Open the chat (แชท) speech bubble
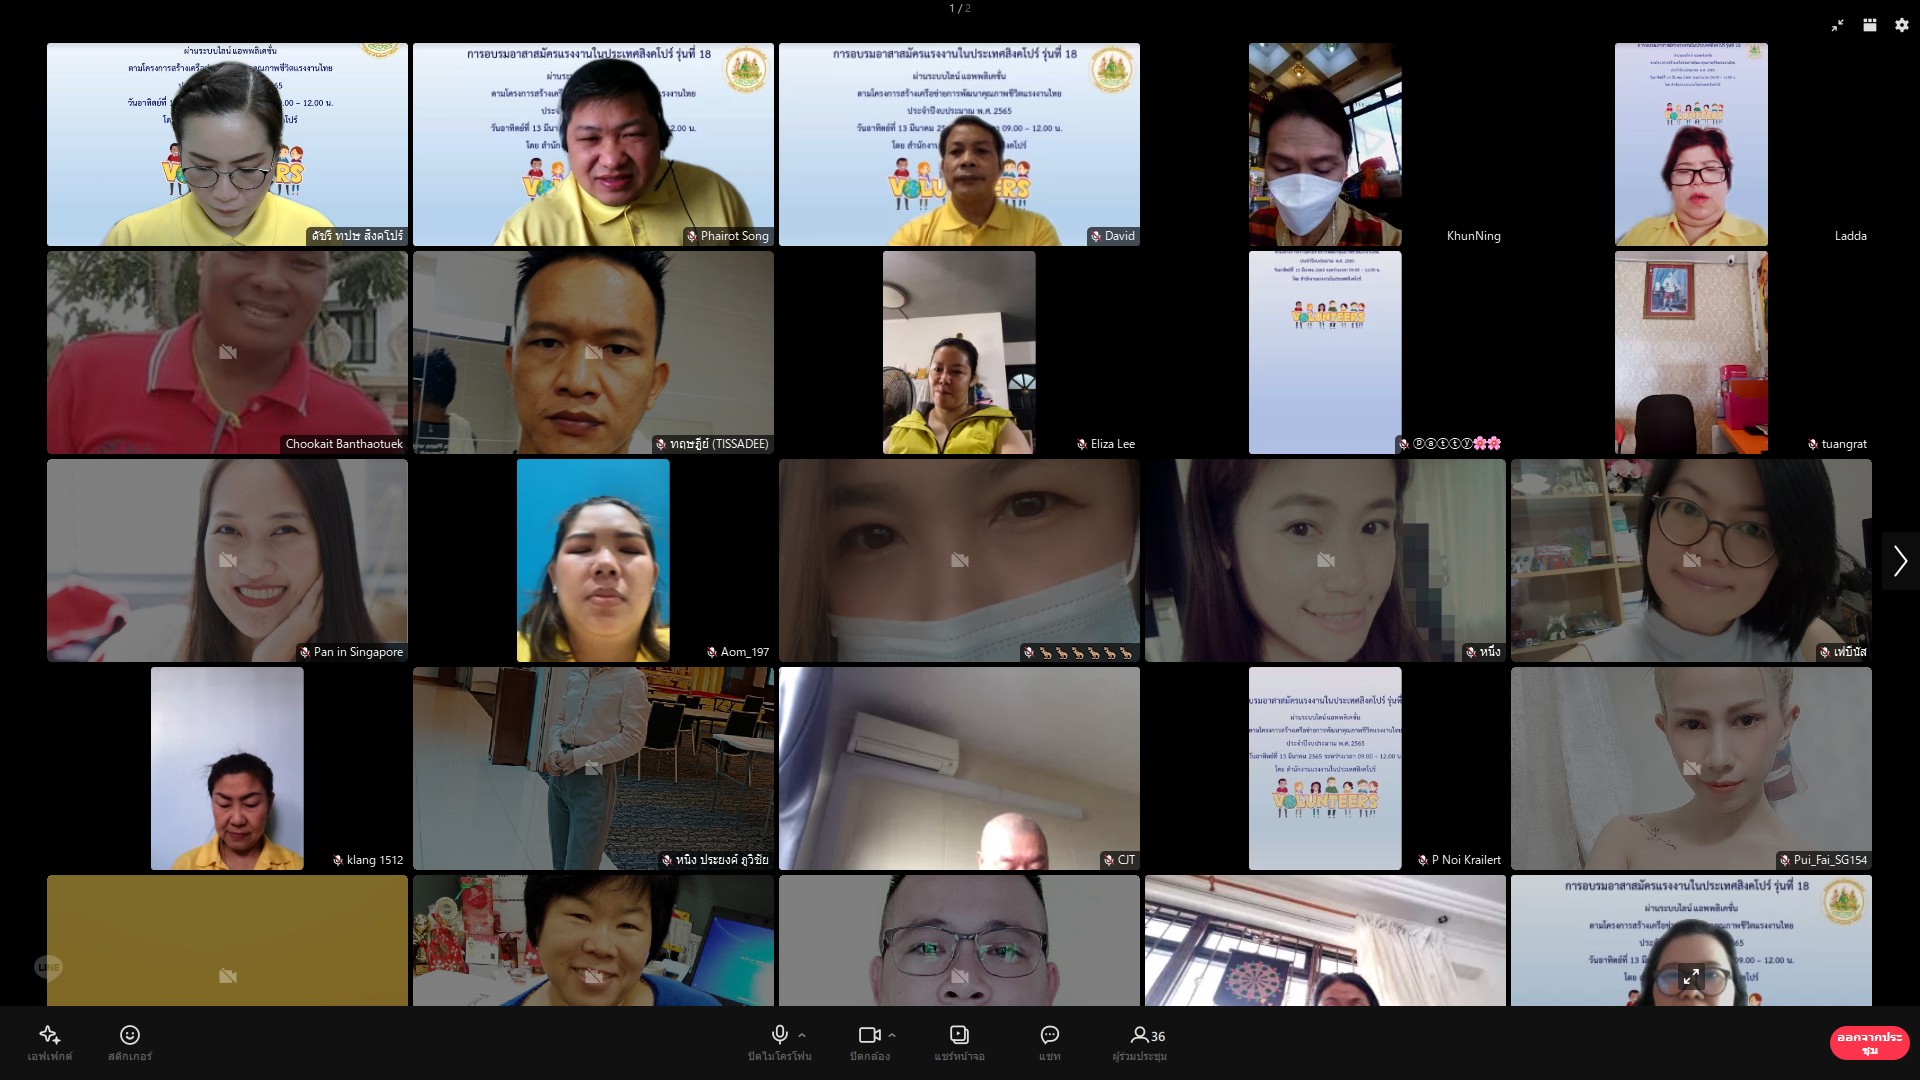This screenshot has width=1920, height=1080. (1049, 1035)
